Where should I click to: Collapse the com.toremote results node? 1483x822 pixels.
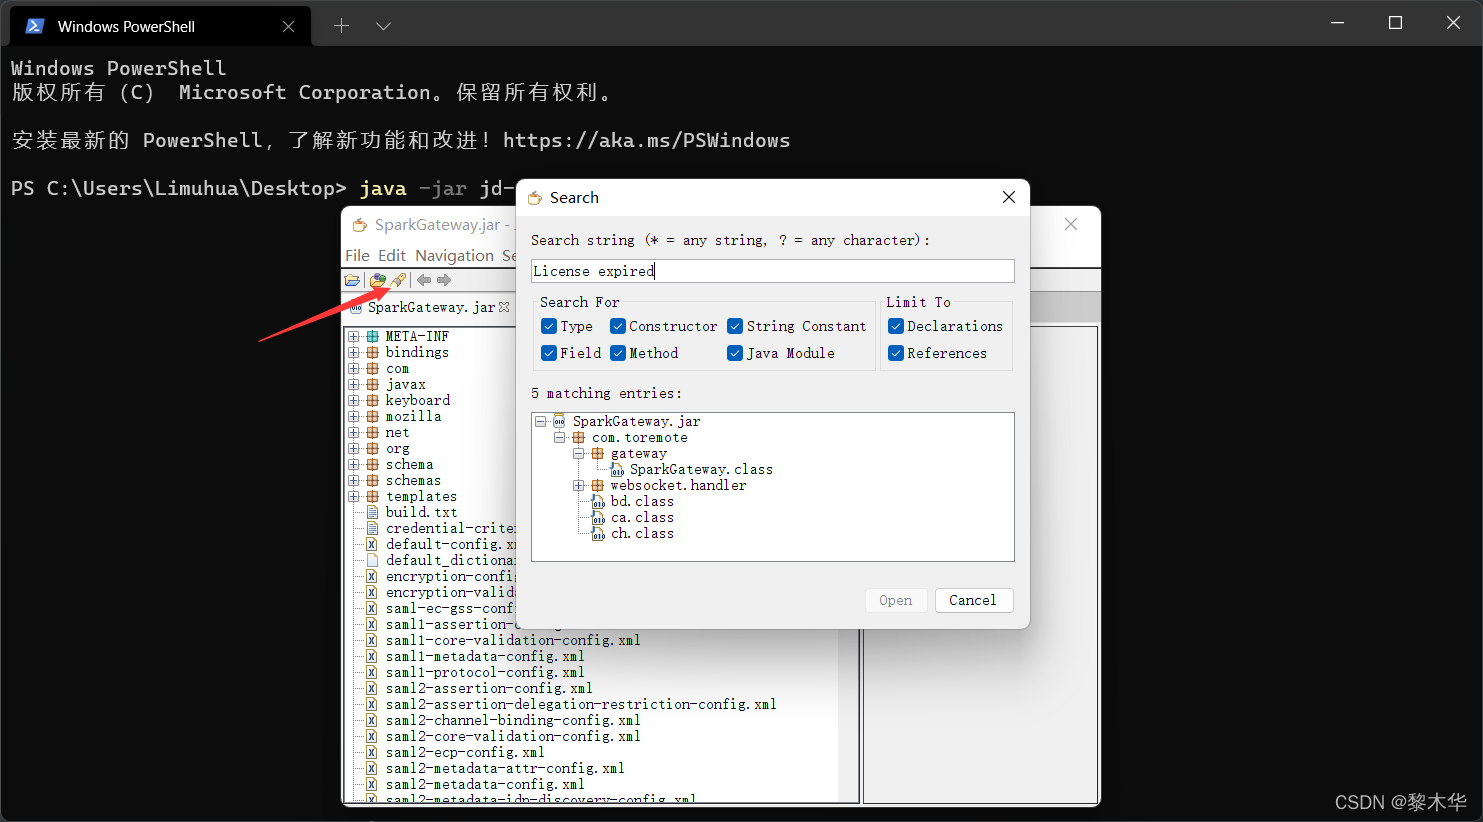559,437
